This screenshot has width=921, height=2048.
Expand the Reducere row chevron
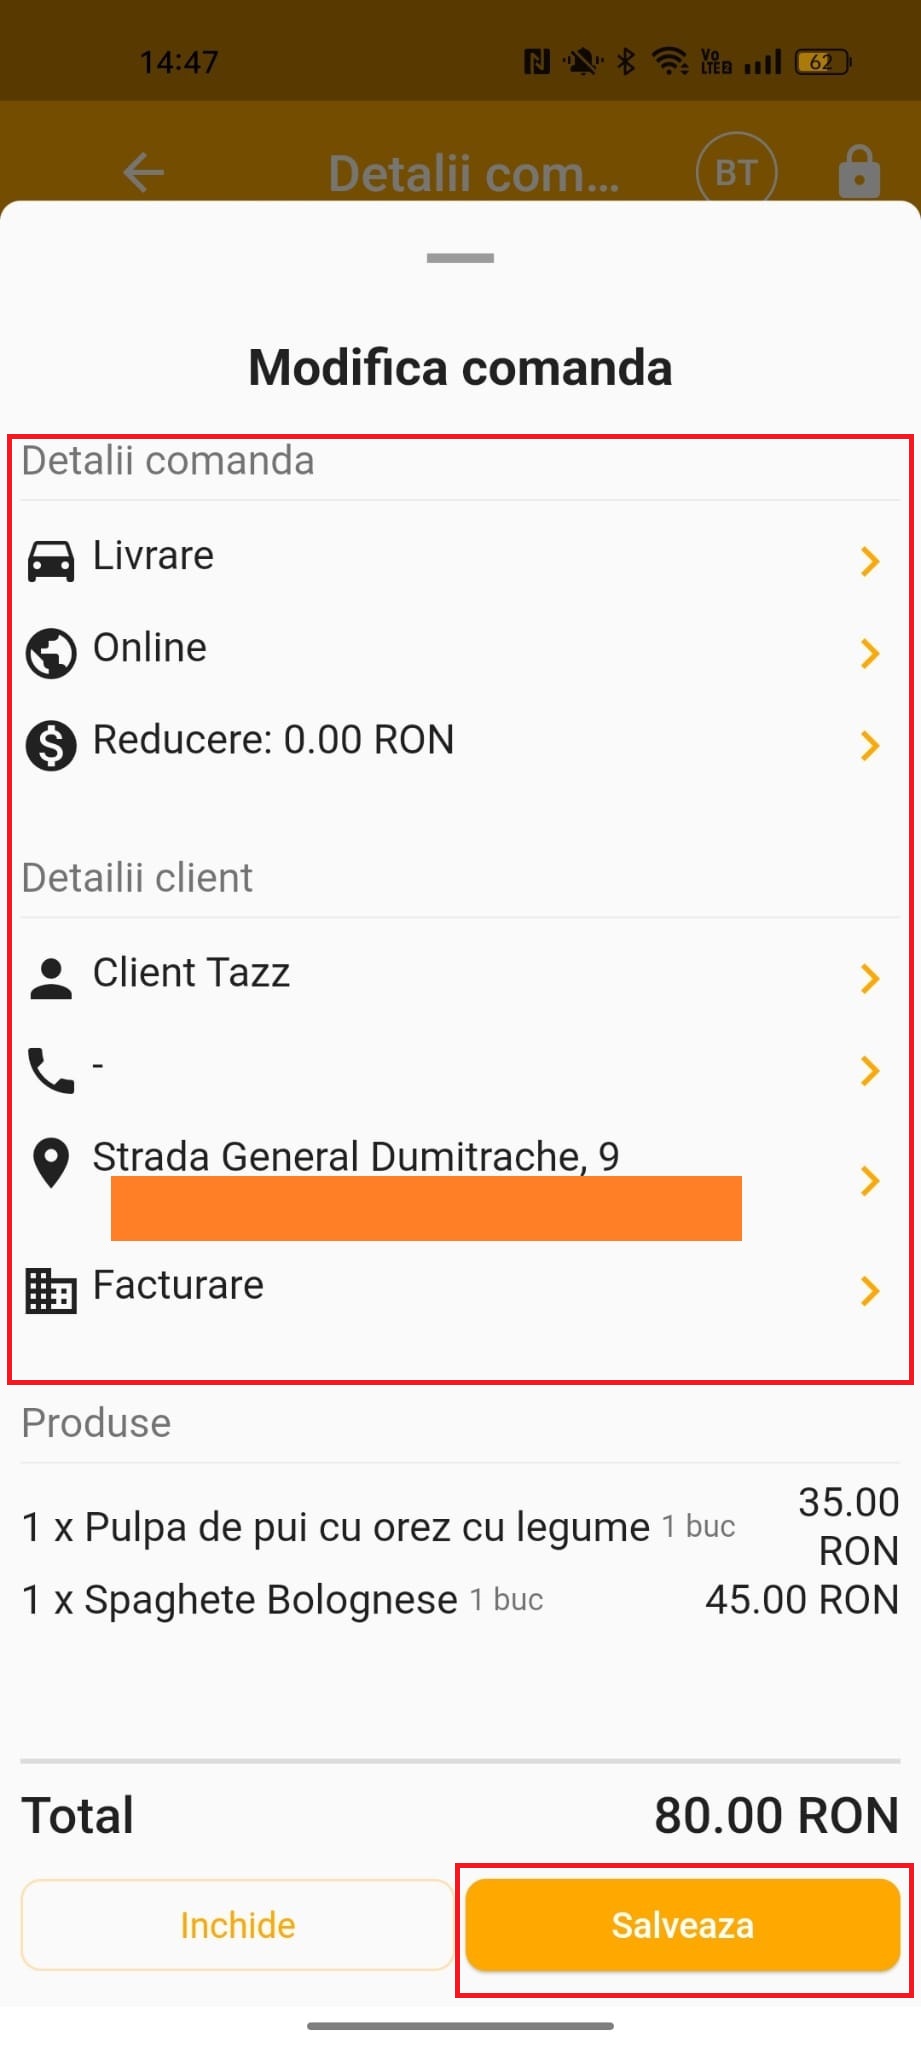(869, 745)
